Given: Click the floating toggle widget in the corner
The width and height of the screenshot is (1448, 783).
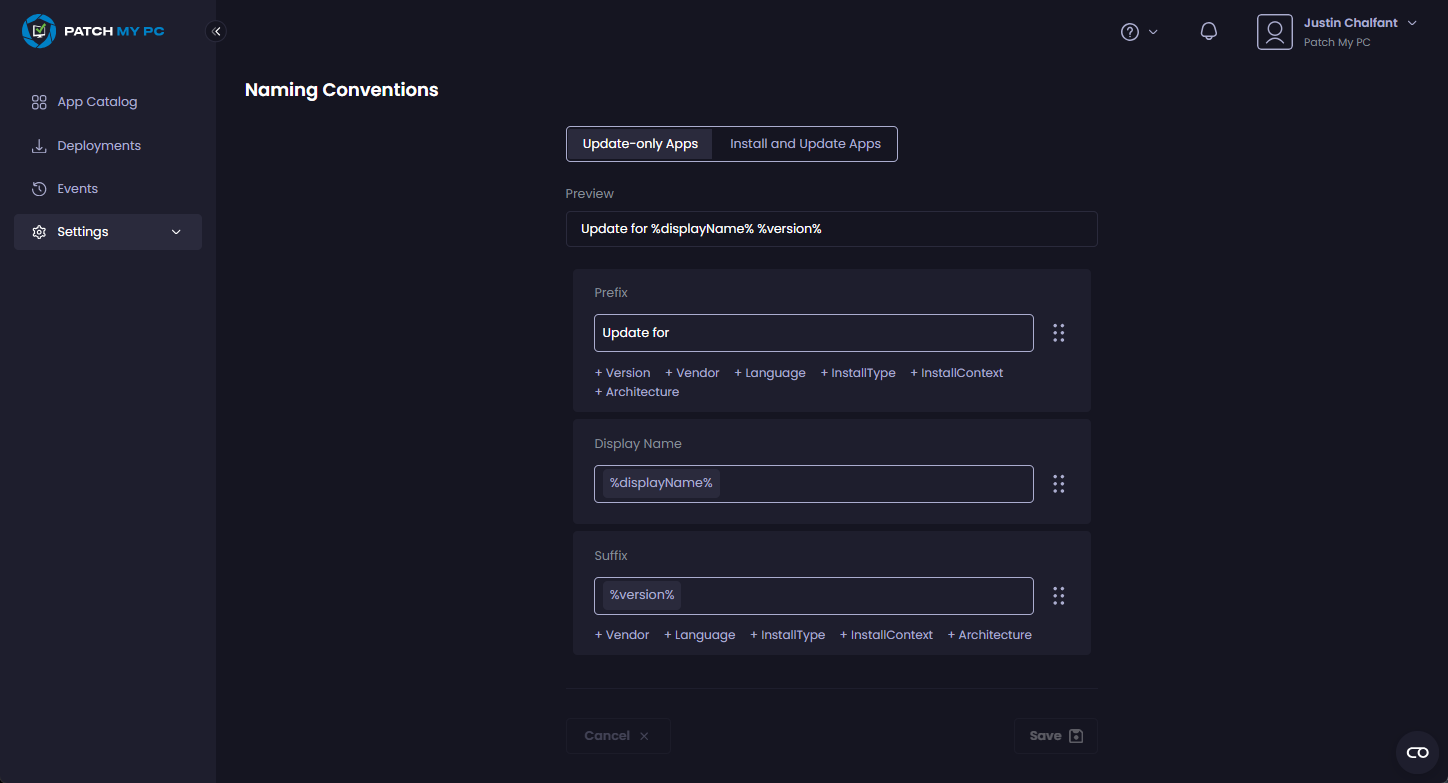Looking at the screenshot, I should [1417, 751].
